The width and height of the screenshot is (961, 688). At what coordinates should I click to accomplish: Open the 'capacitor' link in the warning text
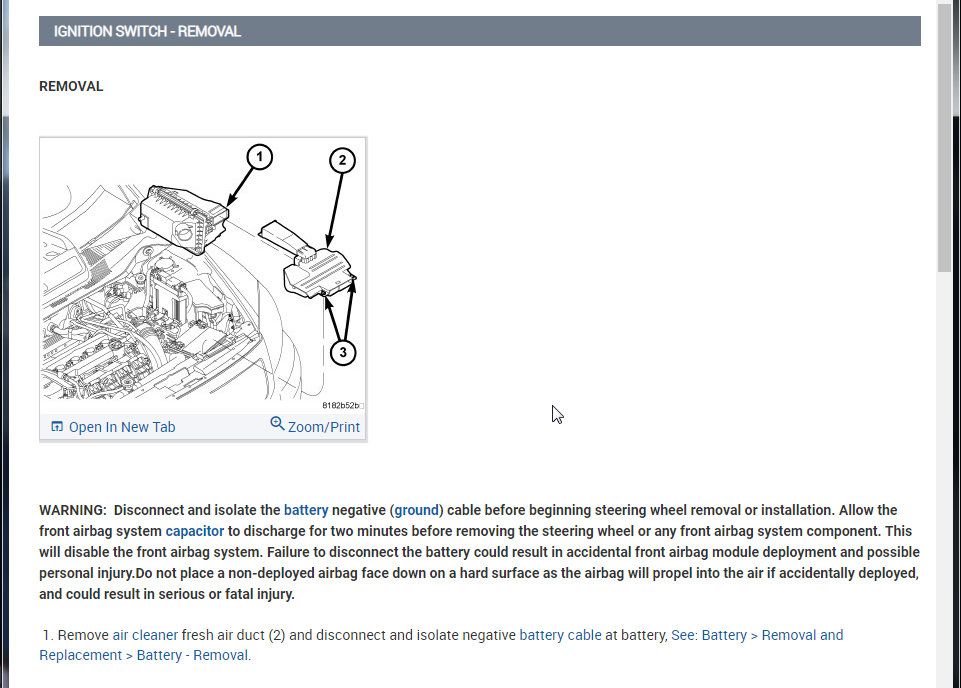(194, 531)
